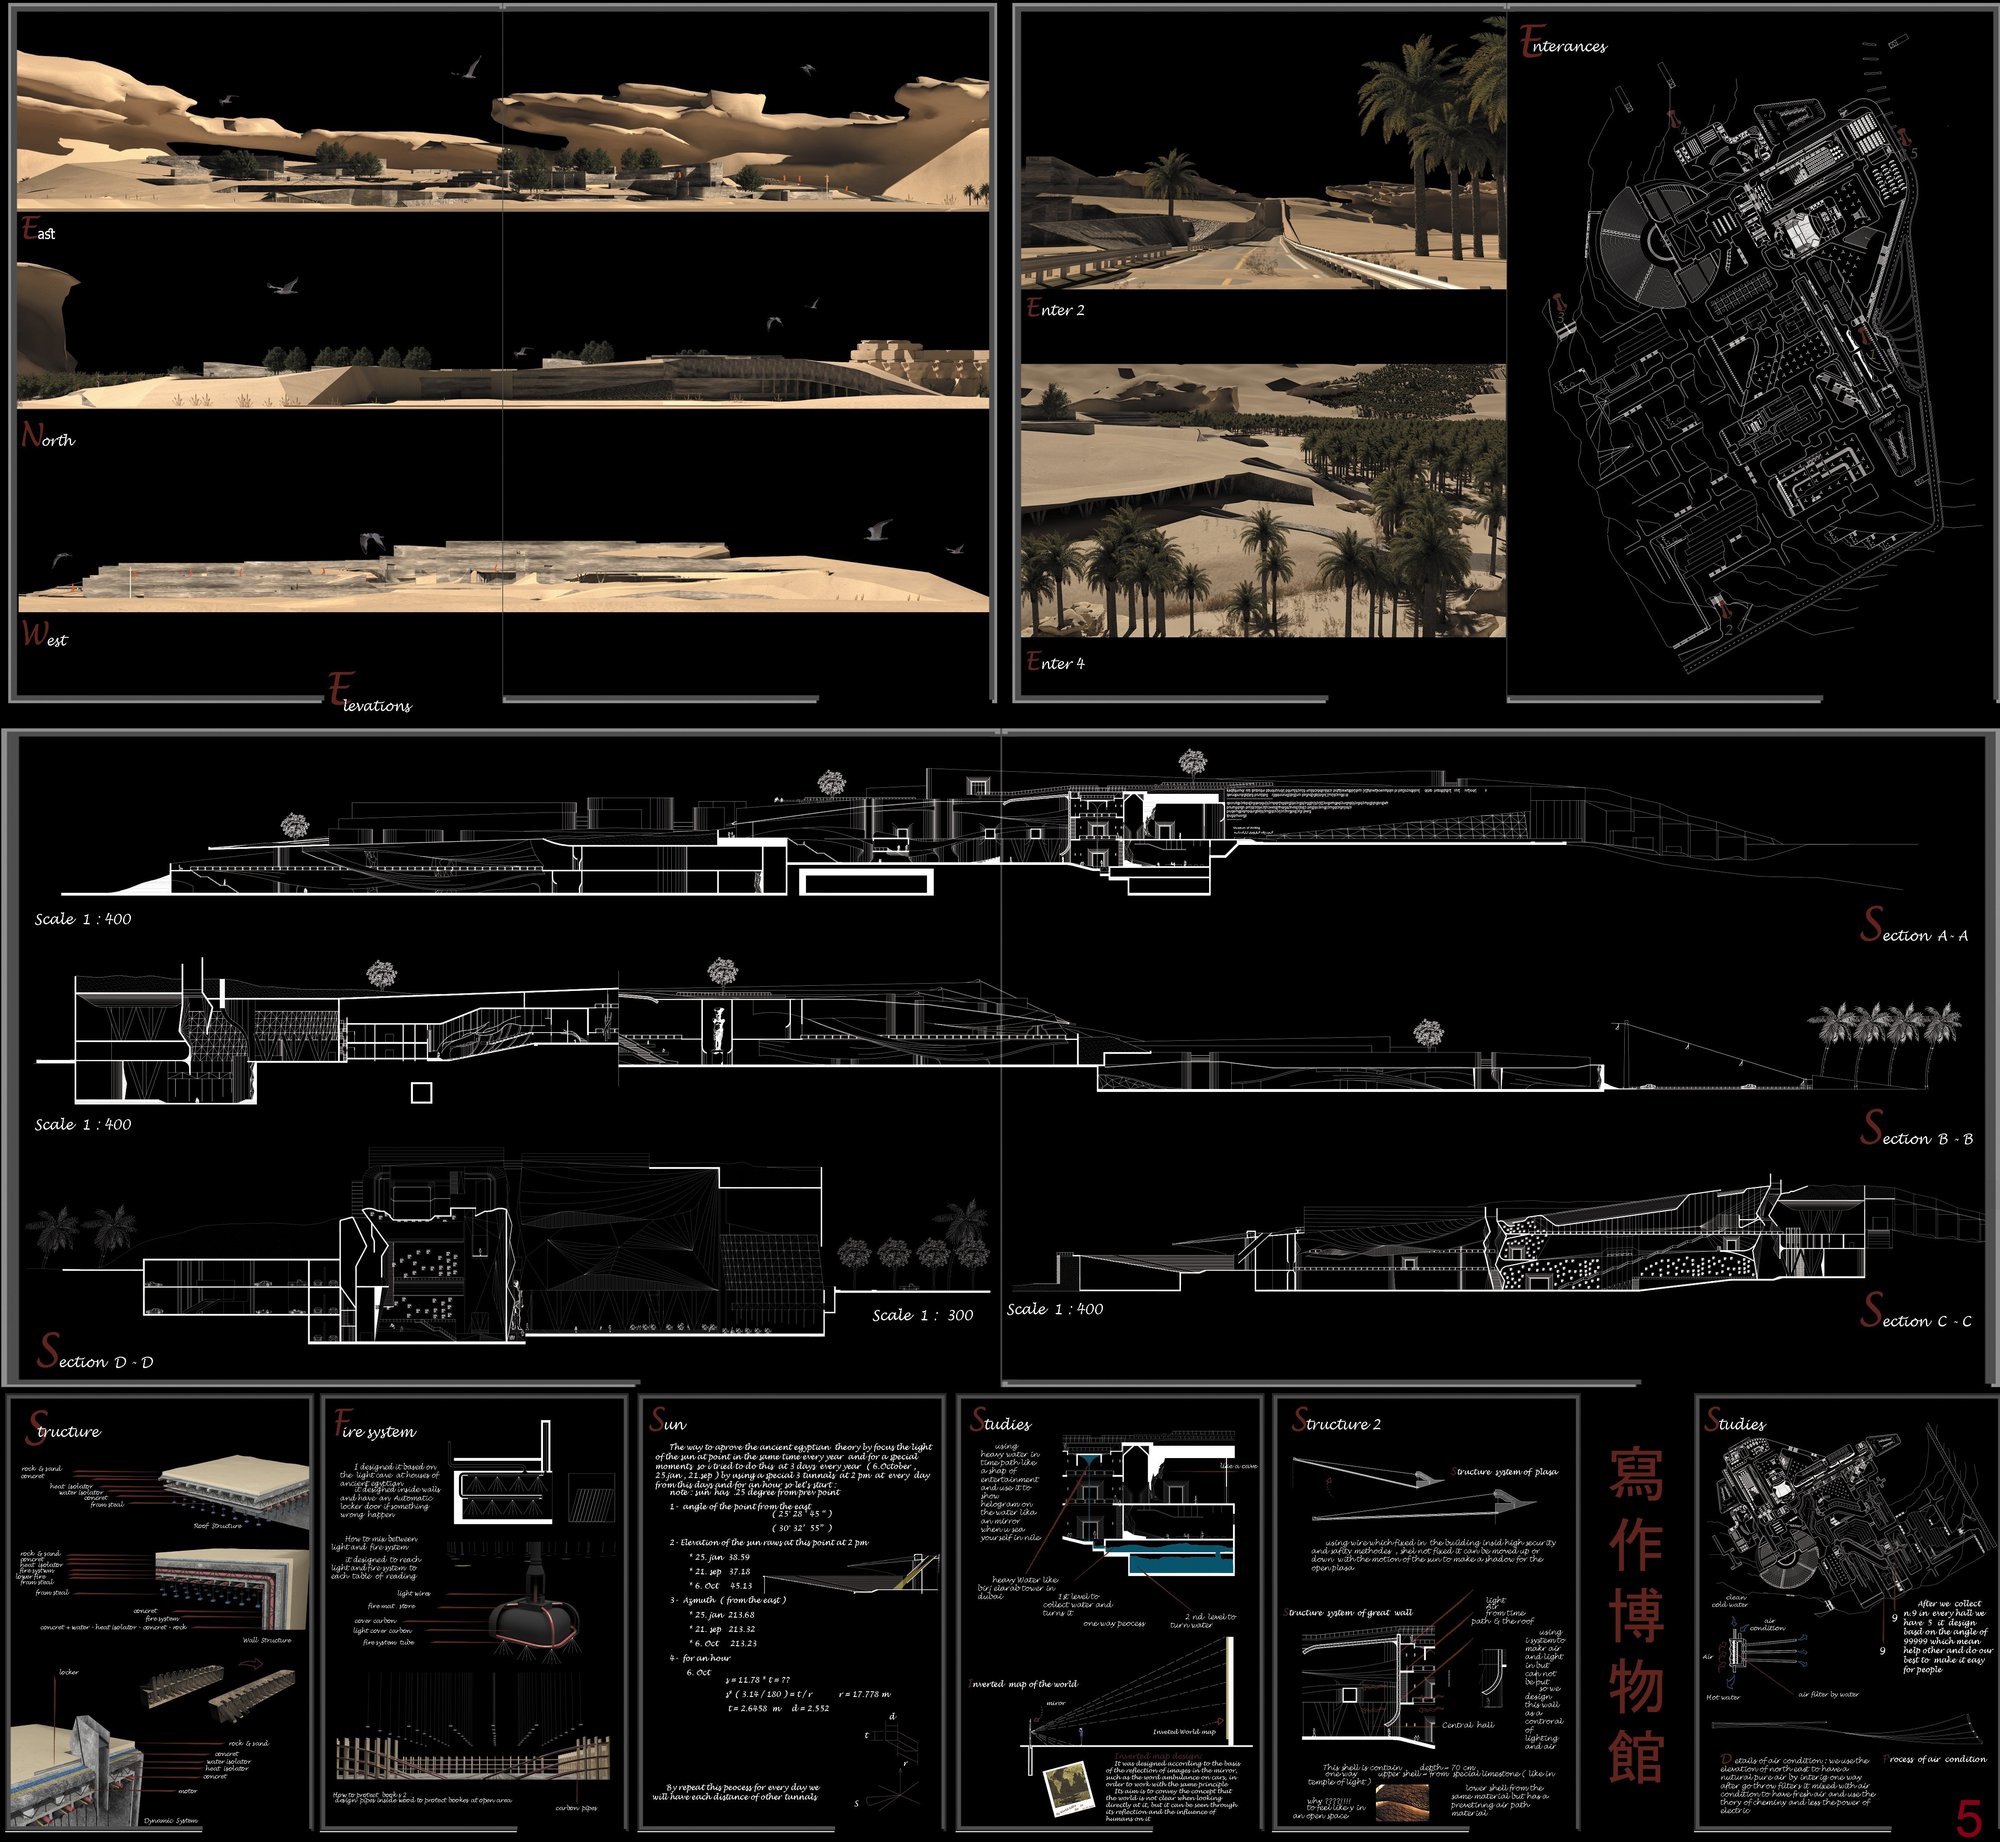Click the Elevations title label
This screenshot has width=2000, height=1842.
click(370, 693)
